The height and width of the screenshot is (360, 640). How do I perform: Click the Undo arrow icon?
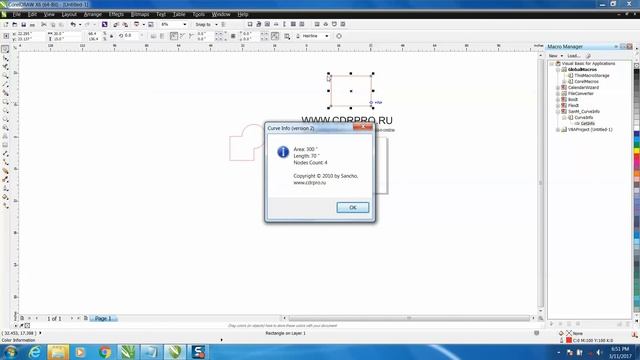[73, 24]
